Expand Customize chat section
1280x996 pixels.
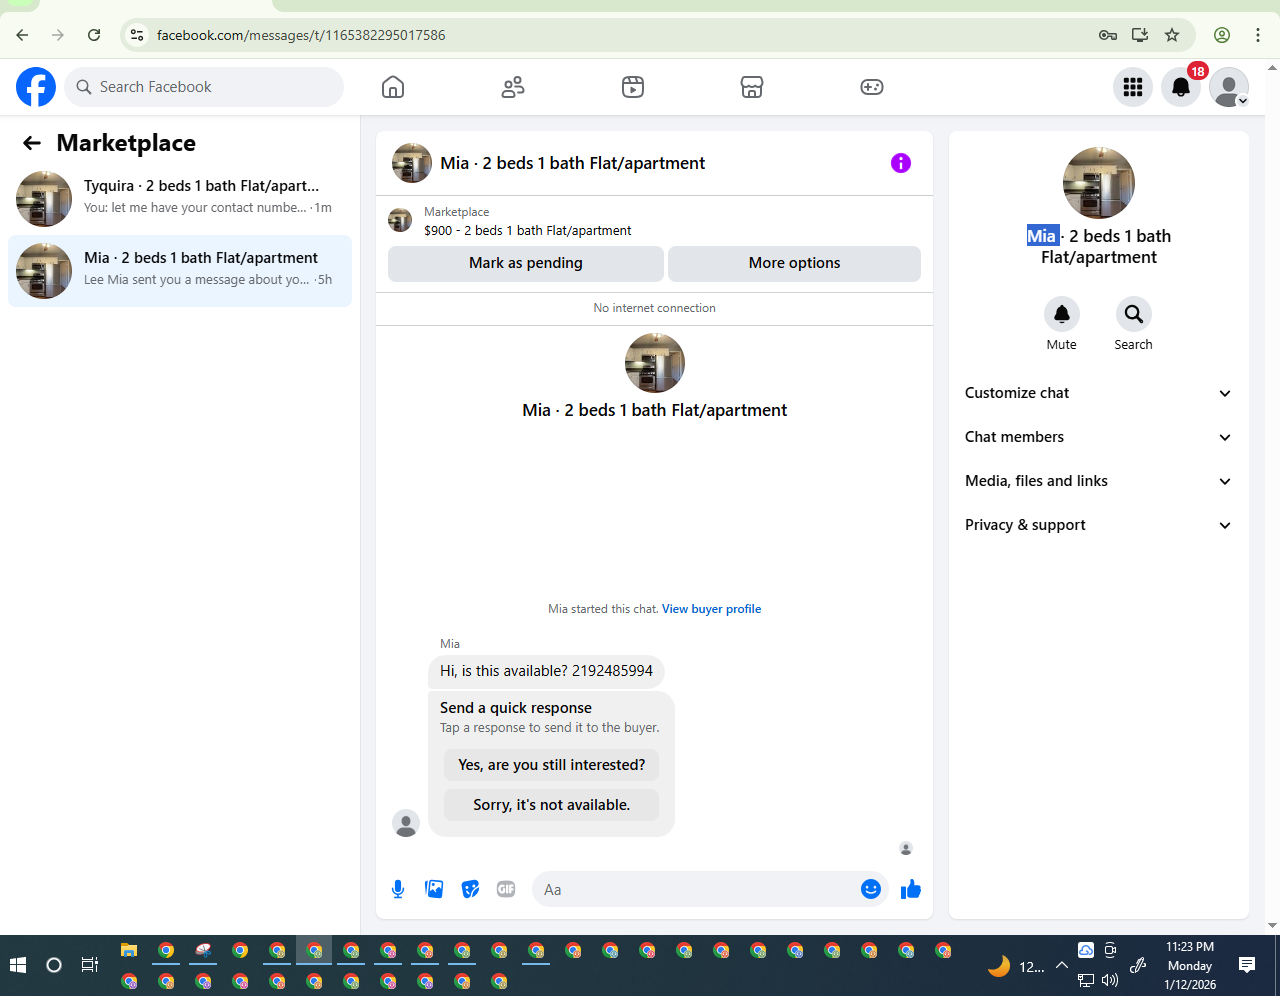click(x=1098, y=393)
